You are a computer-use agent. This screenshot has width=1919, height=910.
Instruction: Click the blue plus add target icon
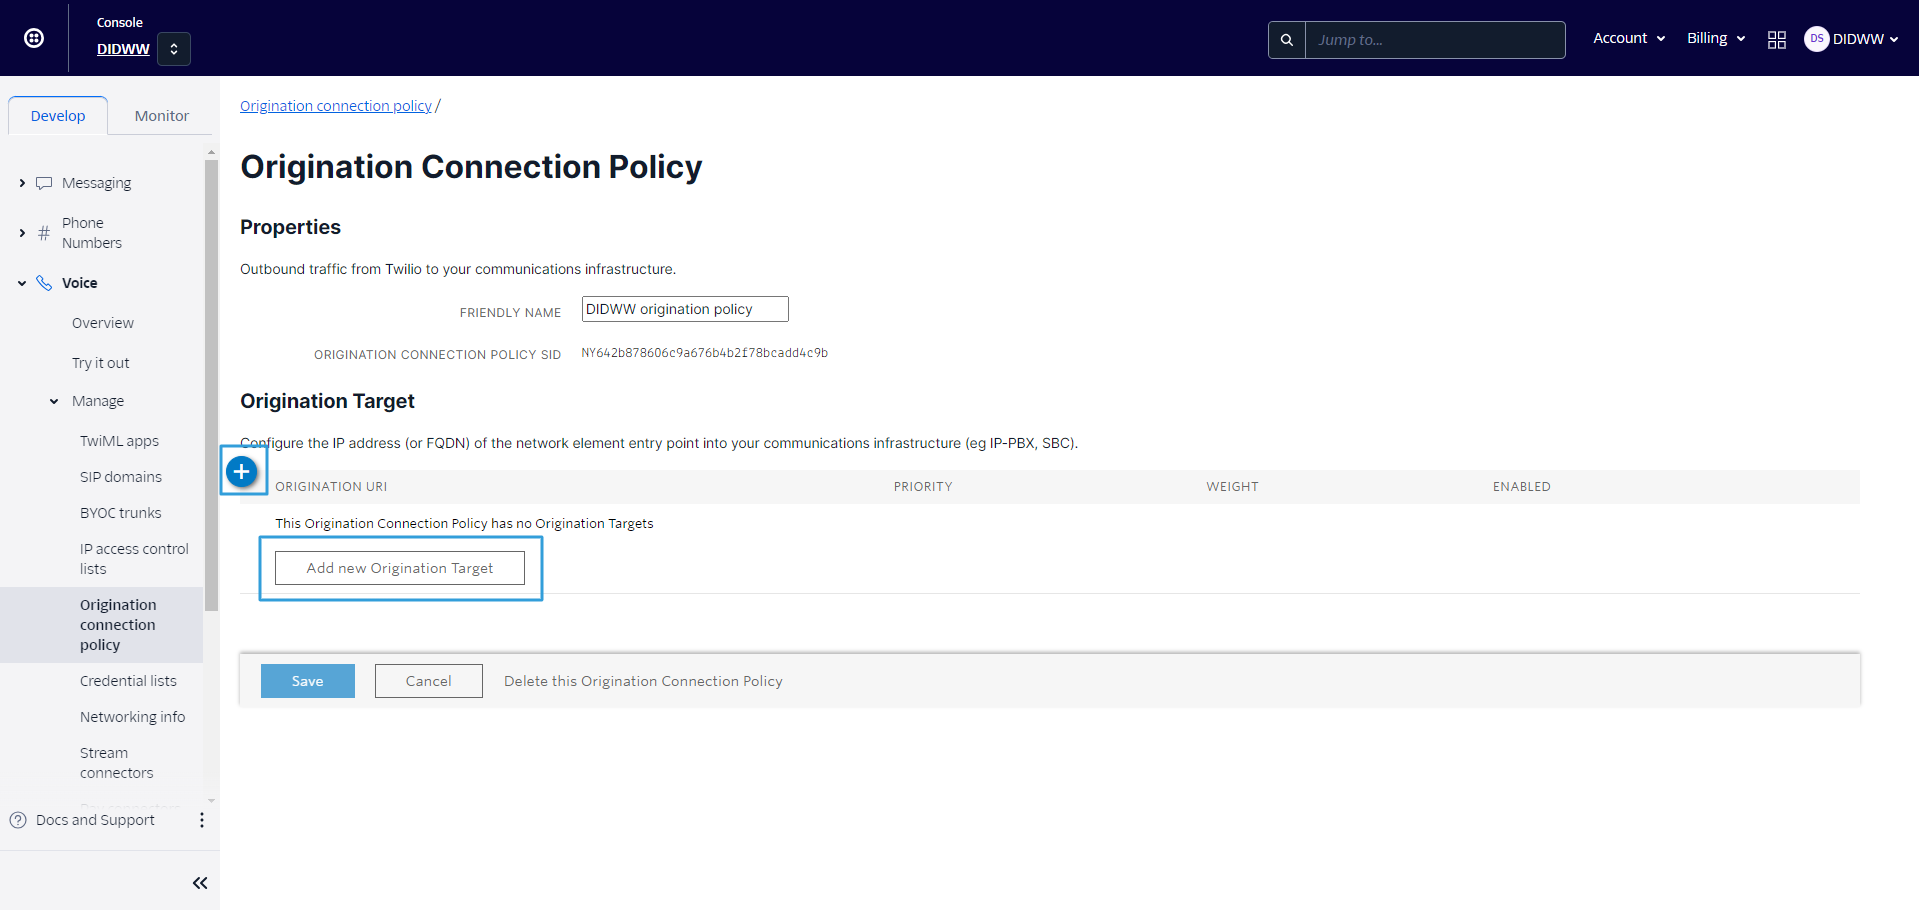[x=242, y=471]
